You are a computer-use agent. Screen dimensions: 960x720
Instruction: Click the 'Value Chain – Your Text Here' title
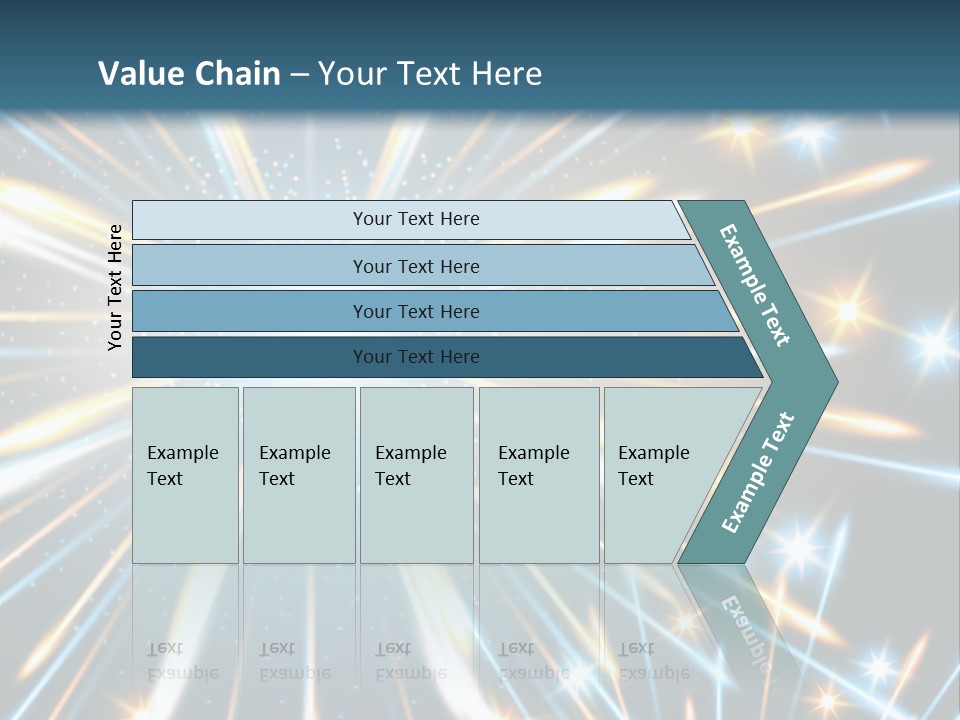[x=320, y=73]
